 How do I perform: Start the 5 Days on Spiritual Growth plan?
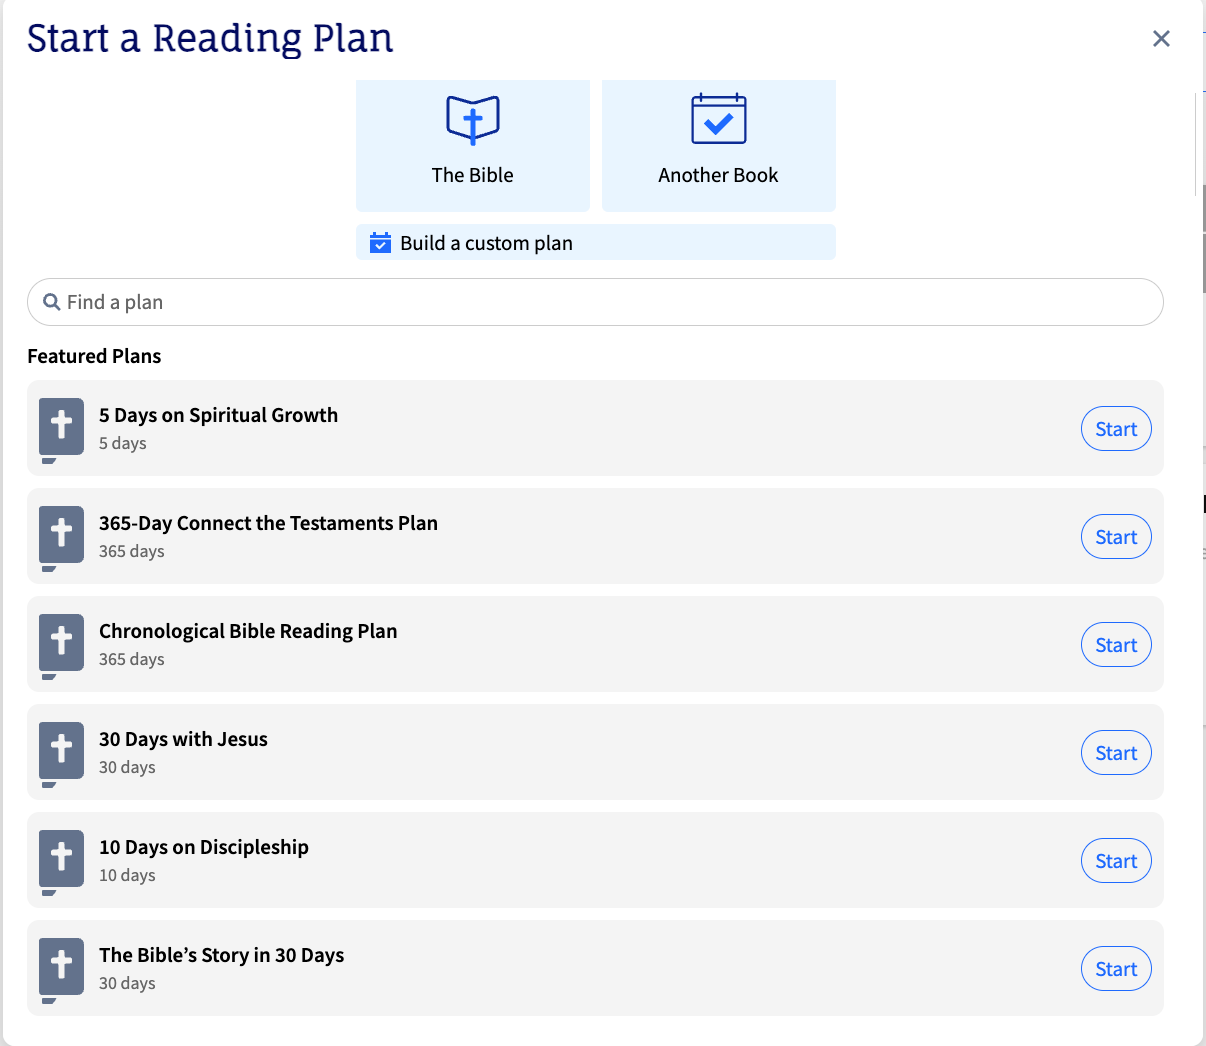pos(1116,429)
